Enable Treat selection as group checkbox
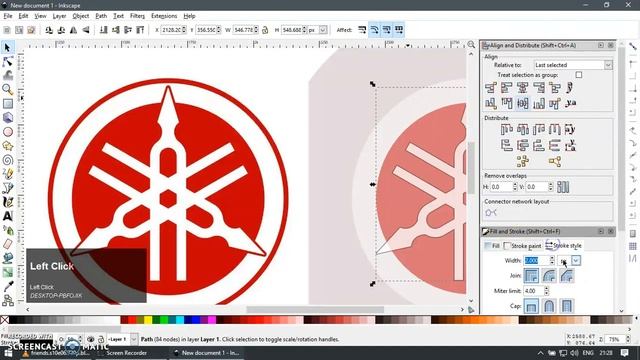 (x=578, y=75)
